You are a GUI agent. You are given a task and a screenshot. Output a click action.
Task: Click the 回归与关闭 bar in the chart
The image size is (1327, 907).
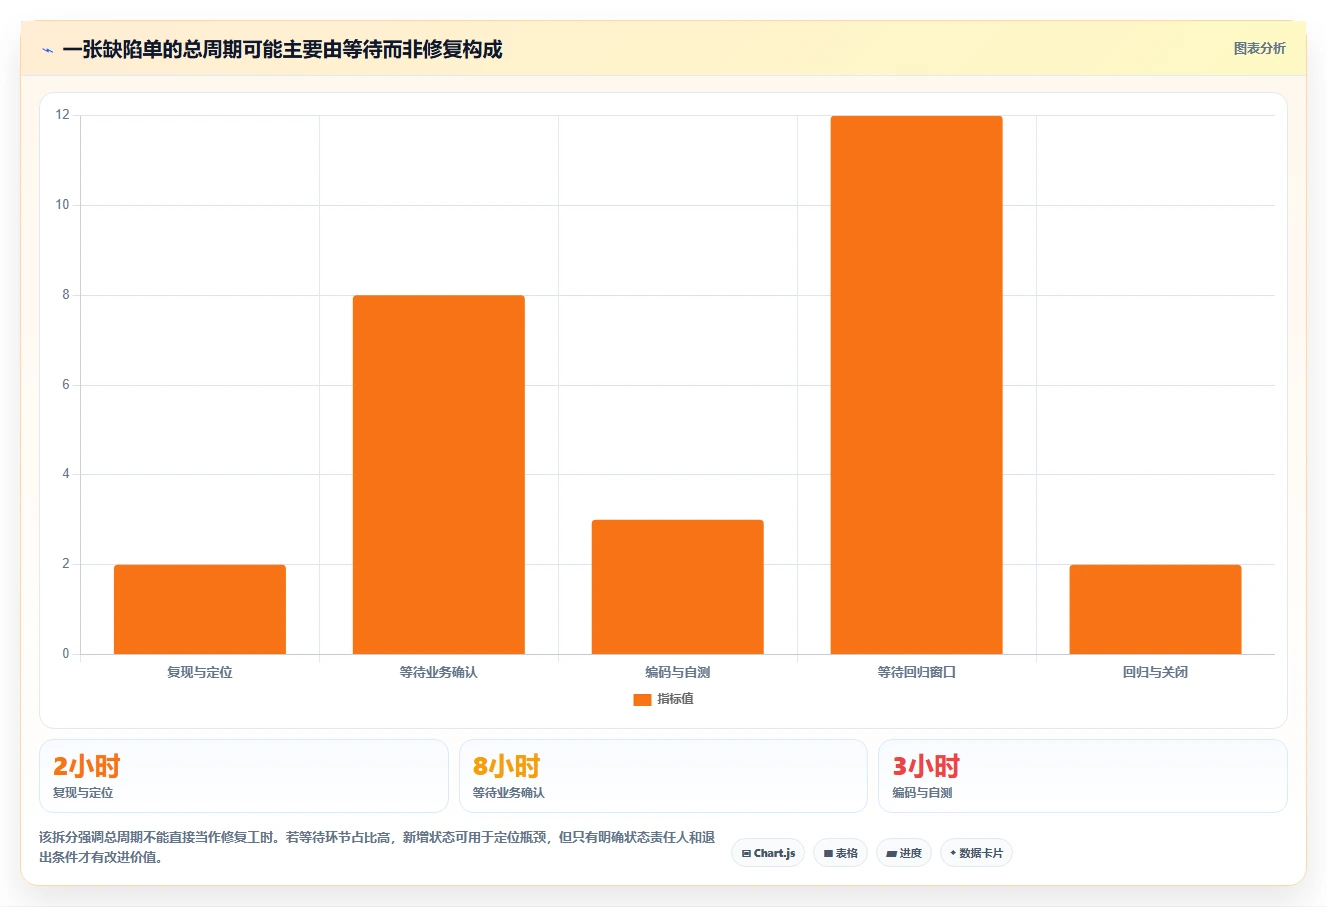(1156, 609)
